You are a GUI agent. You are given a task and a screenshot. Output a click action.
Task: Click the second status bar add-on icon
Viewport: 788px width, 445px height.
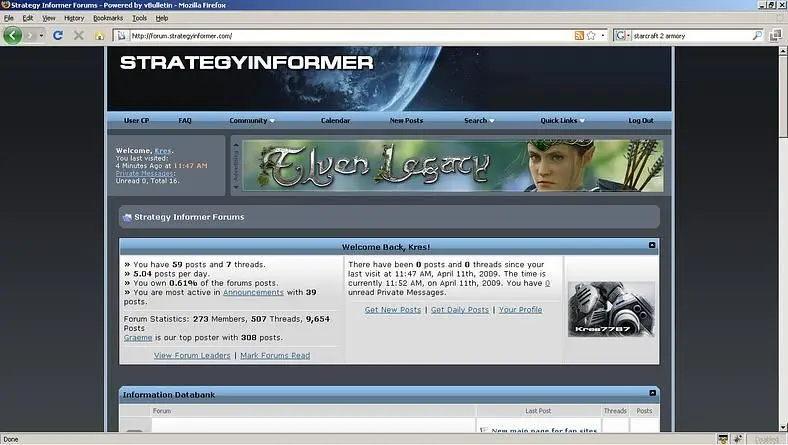click(x=737, y=439)
